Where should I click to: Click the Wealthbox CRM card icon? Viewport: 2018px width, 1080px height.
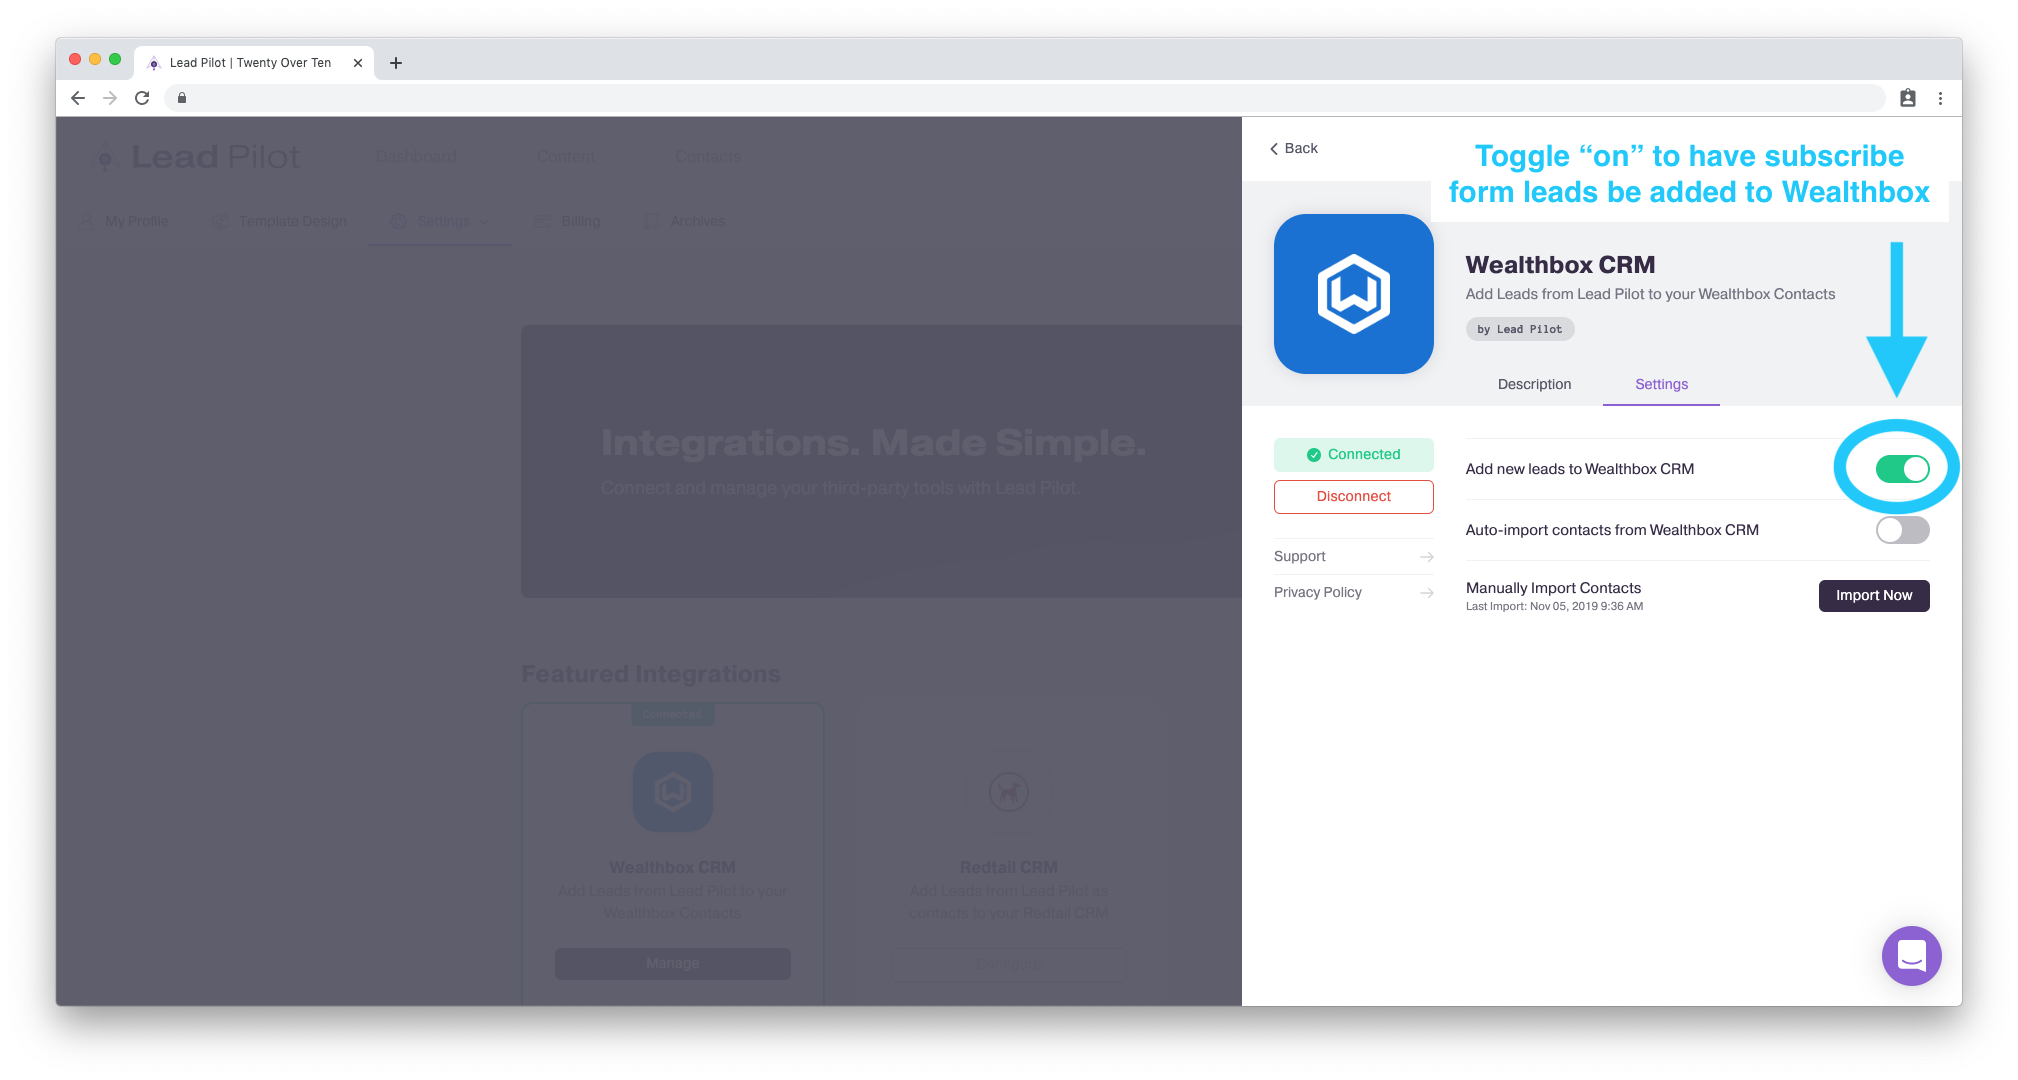tap(672, 792)
